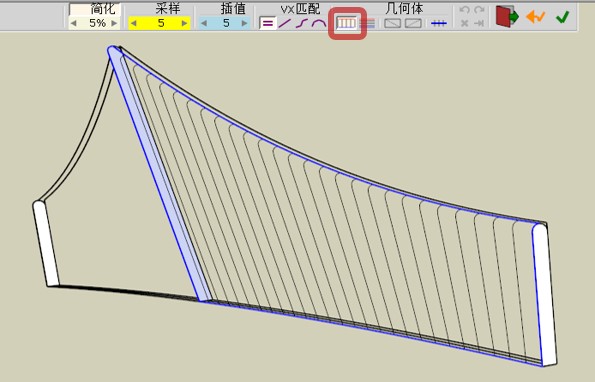Click the horizontal stacked lines display icon

(367, 24)
